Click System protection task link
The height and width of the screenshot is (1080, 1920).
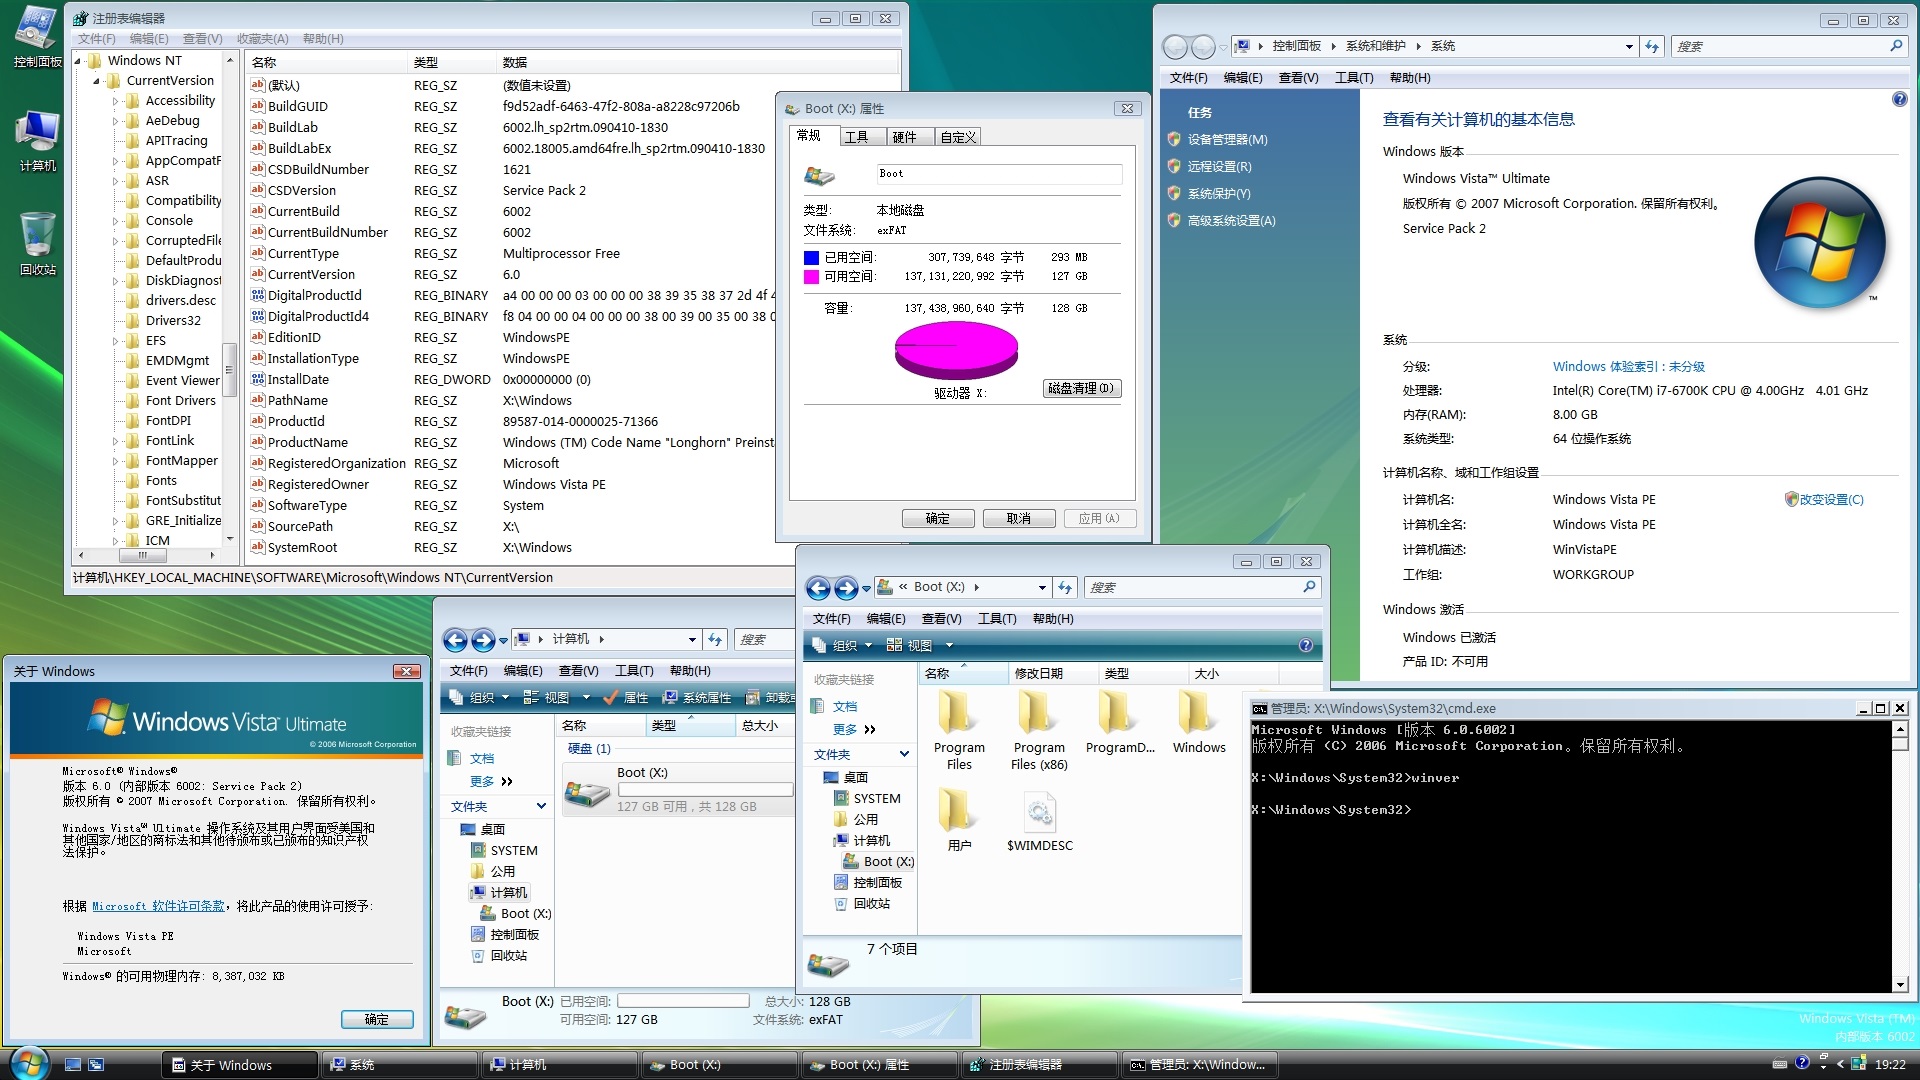[x=1219, y=194]
